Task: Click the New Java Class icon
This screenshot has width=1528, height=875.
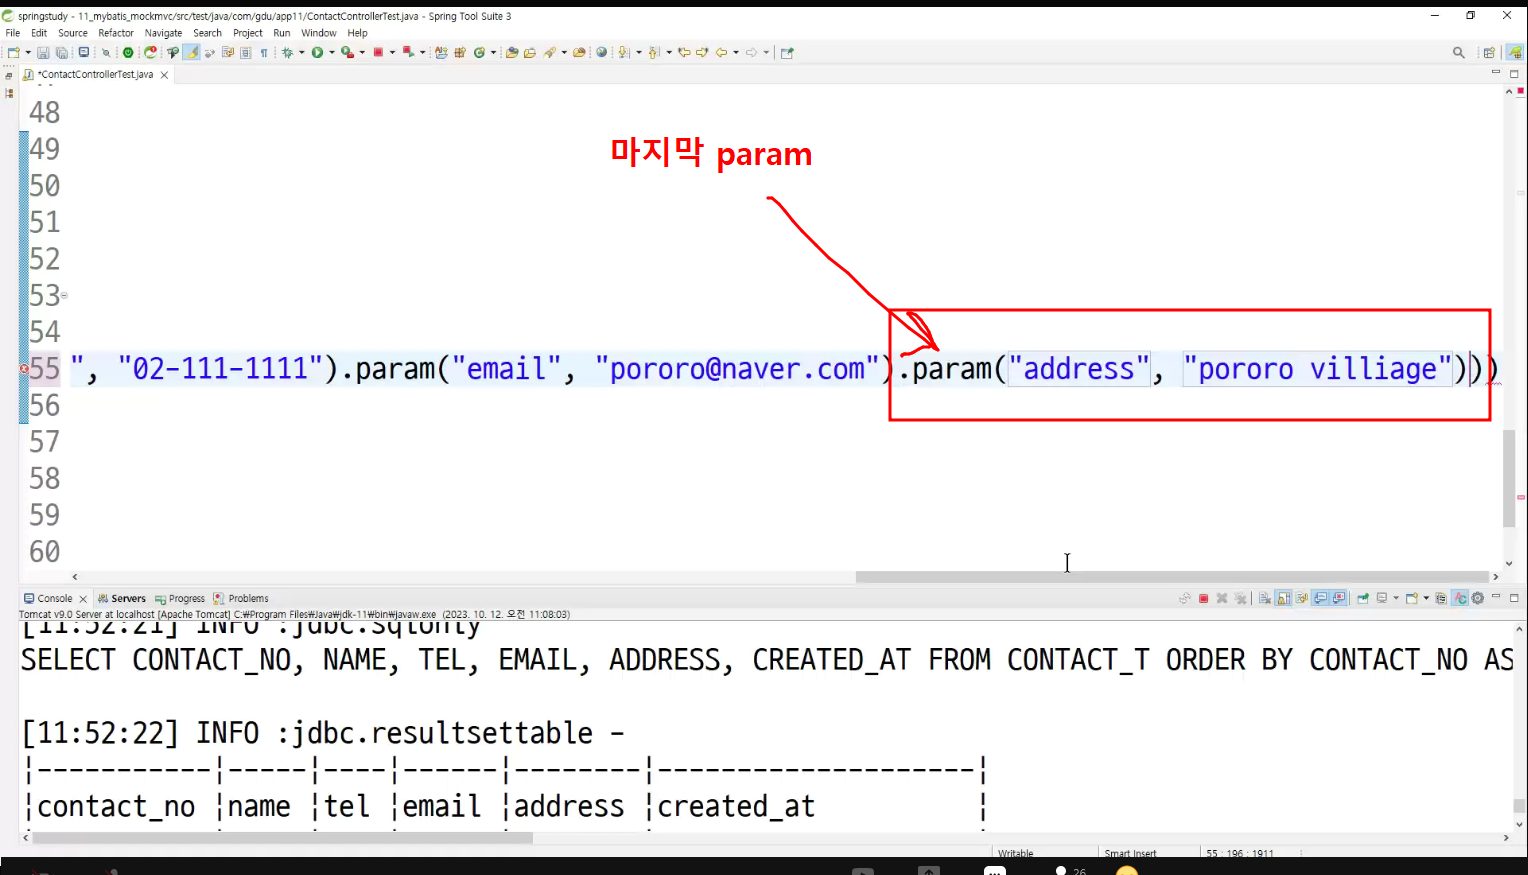Action: click(x=479, y=52)
